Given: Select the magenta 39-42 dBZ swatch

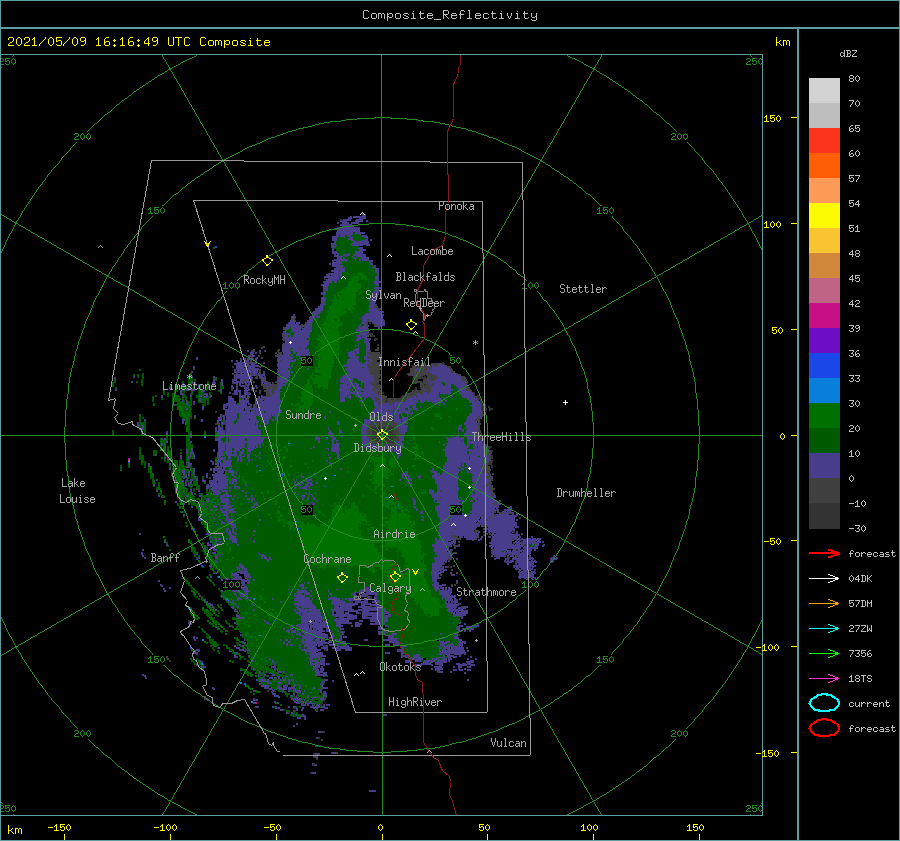Looking at the screenshot, I should coord(824,316).
